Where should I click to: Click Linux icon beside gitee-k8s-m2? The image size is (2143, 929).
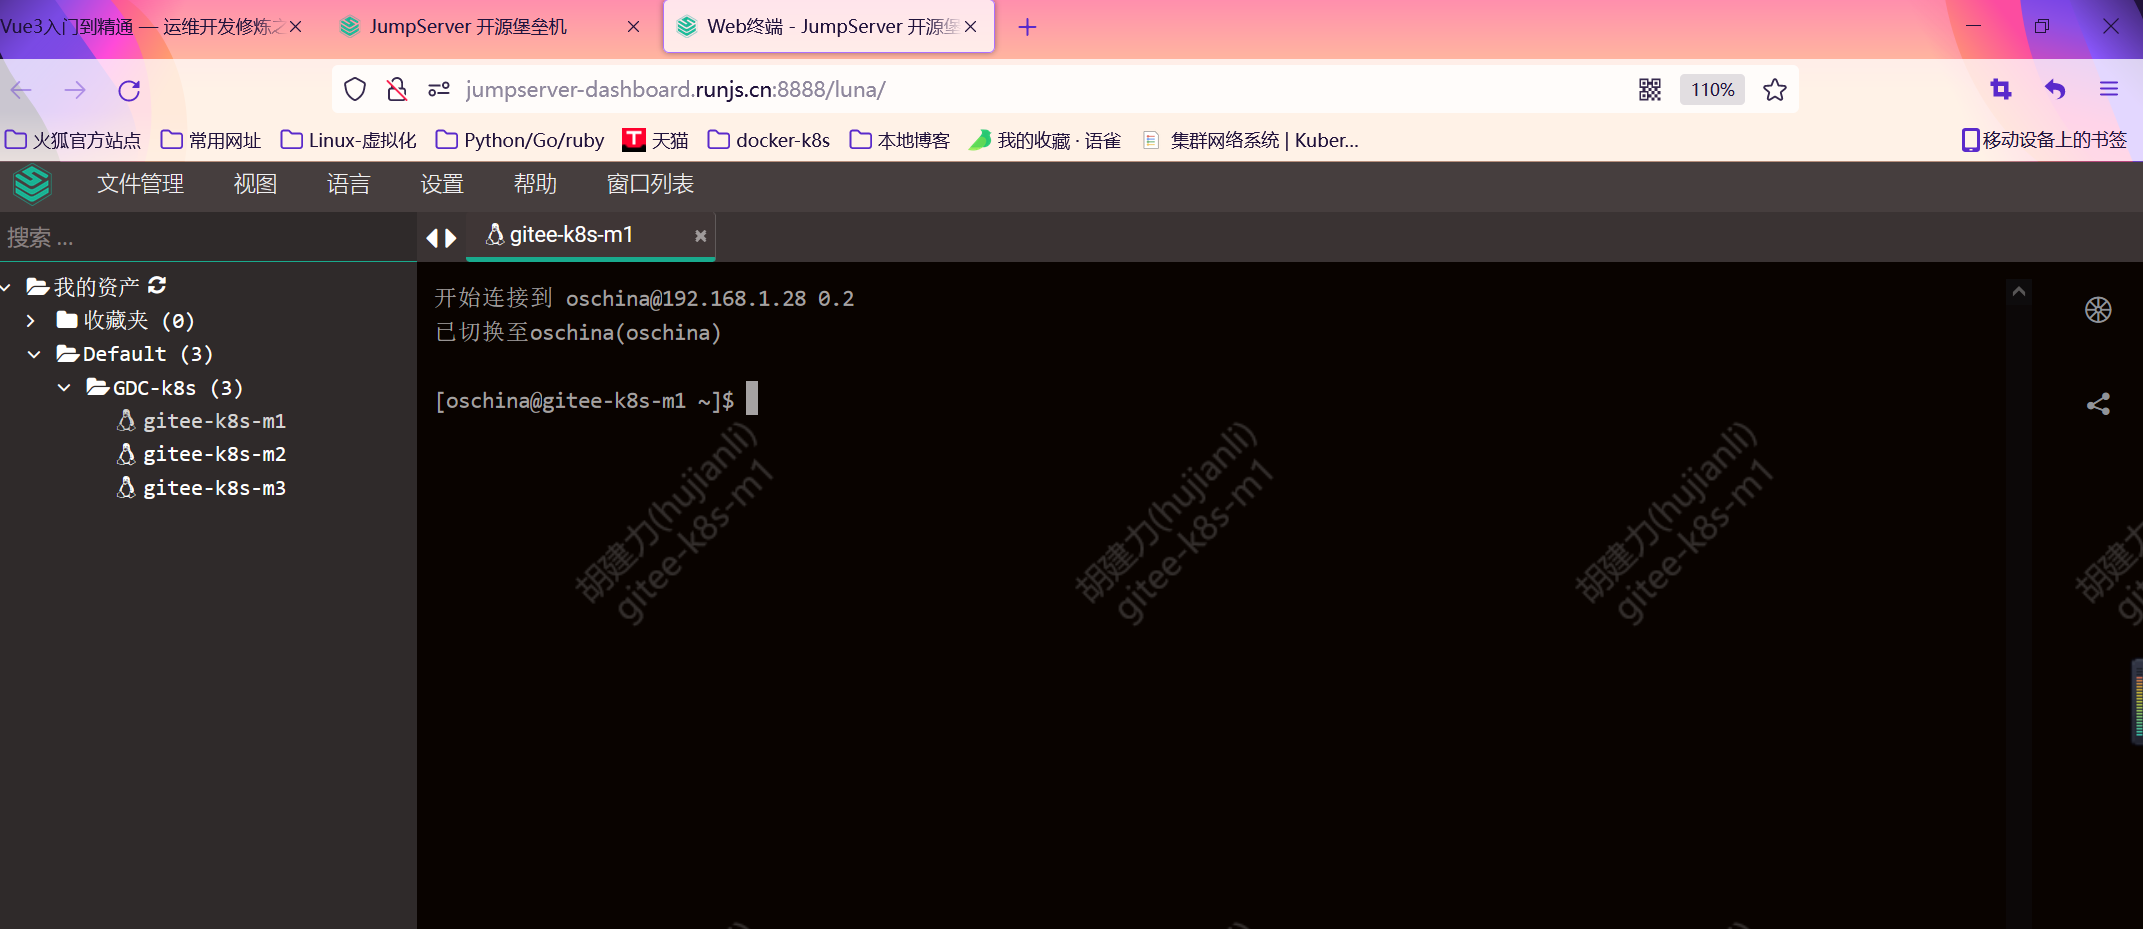coord(126,454)
